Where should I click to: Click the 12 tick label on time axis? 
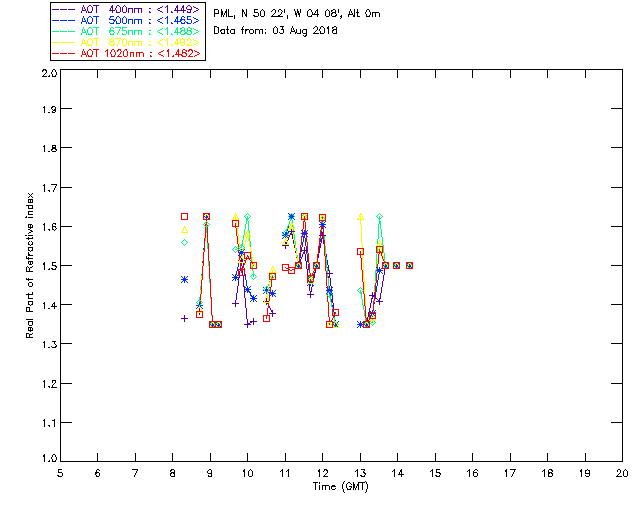coord(322,473)
